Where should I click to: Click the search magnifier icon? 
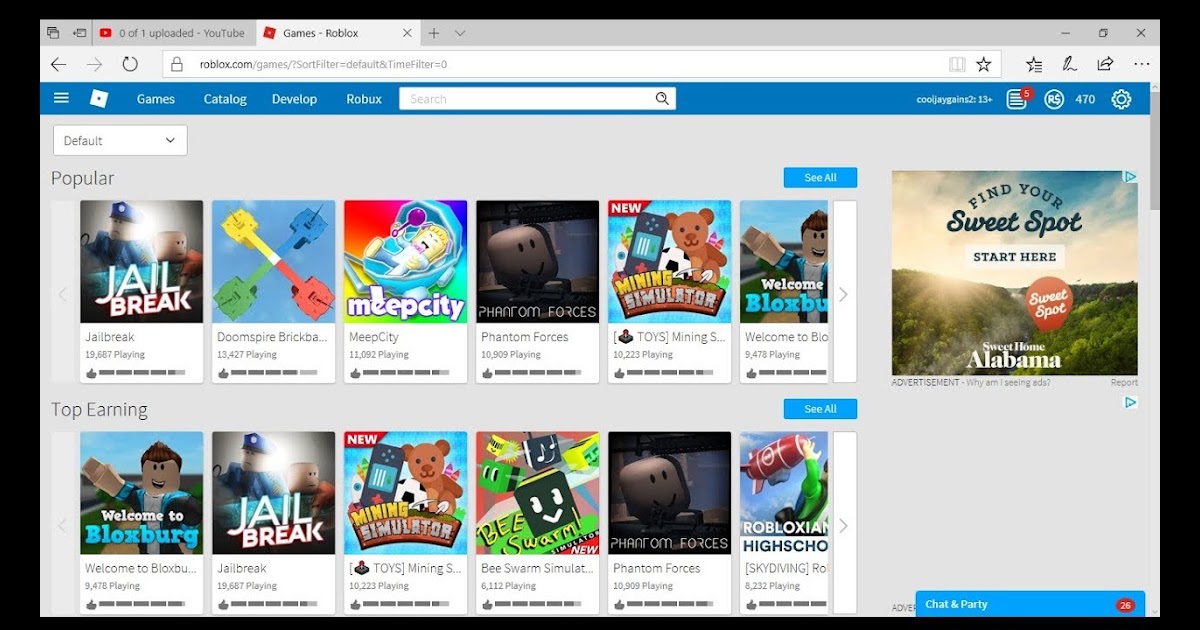click(x=662, y=98)
